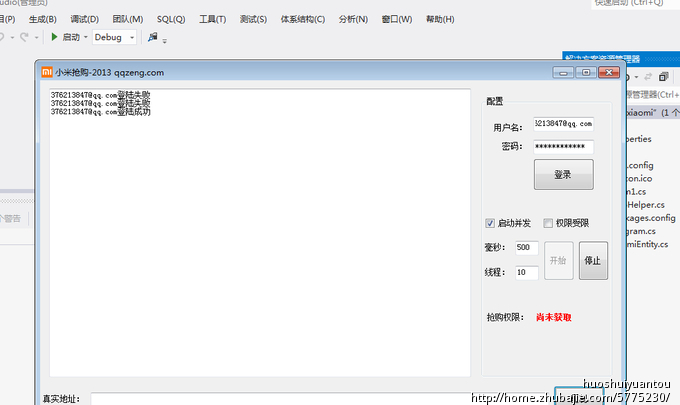Viewport: 680px width, 405px height.
Task: Open the 测试(S) menu
Action: (253, 19)
